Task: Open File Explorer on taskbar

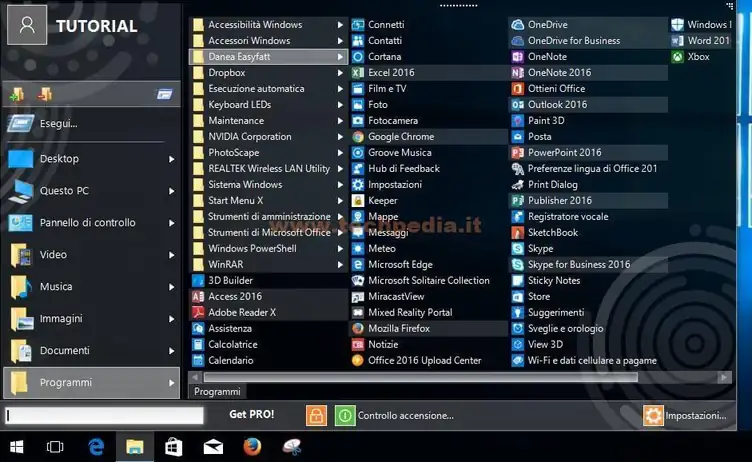Action: (x=135, y=447)
